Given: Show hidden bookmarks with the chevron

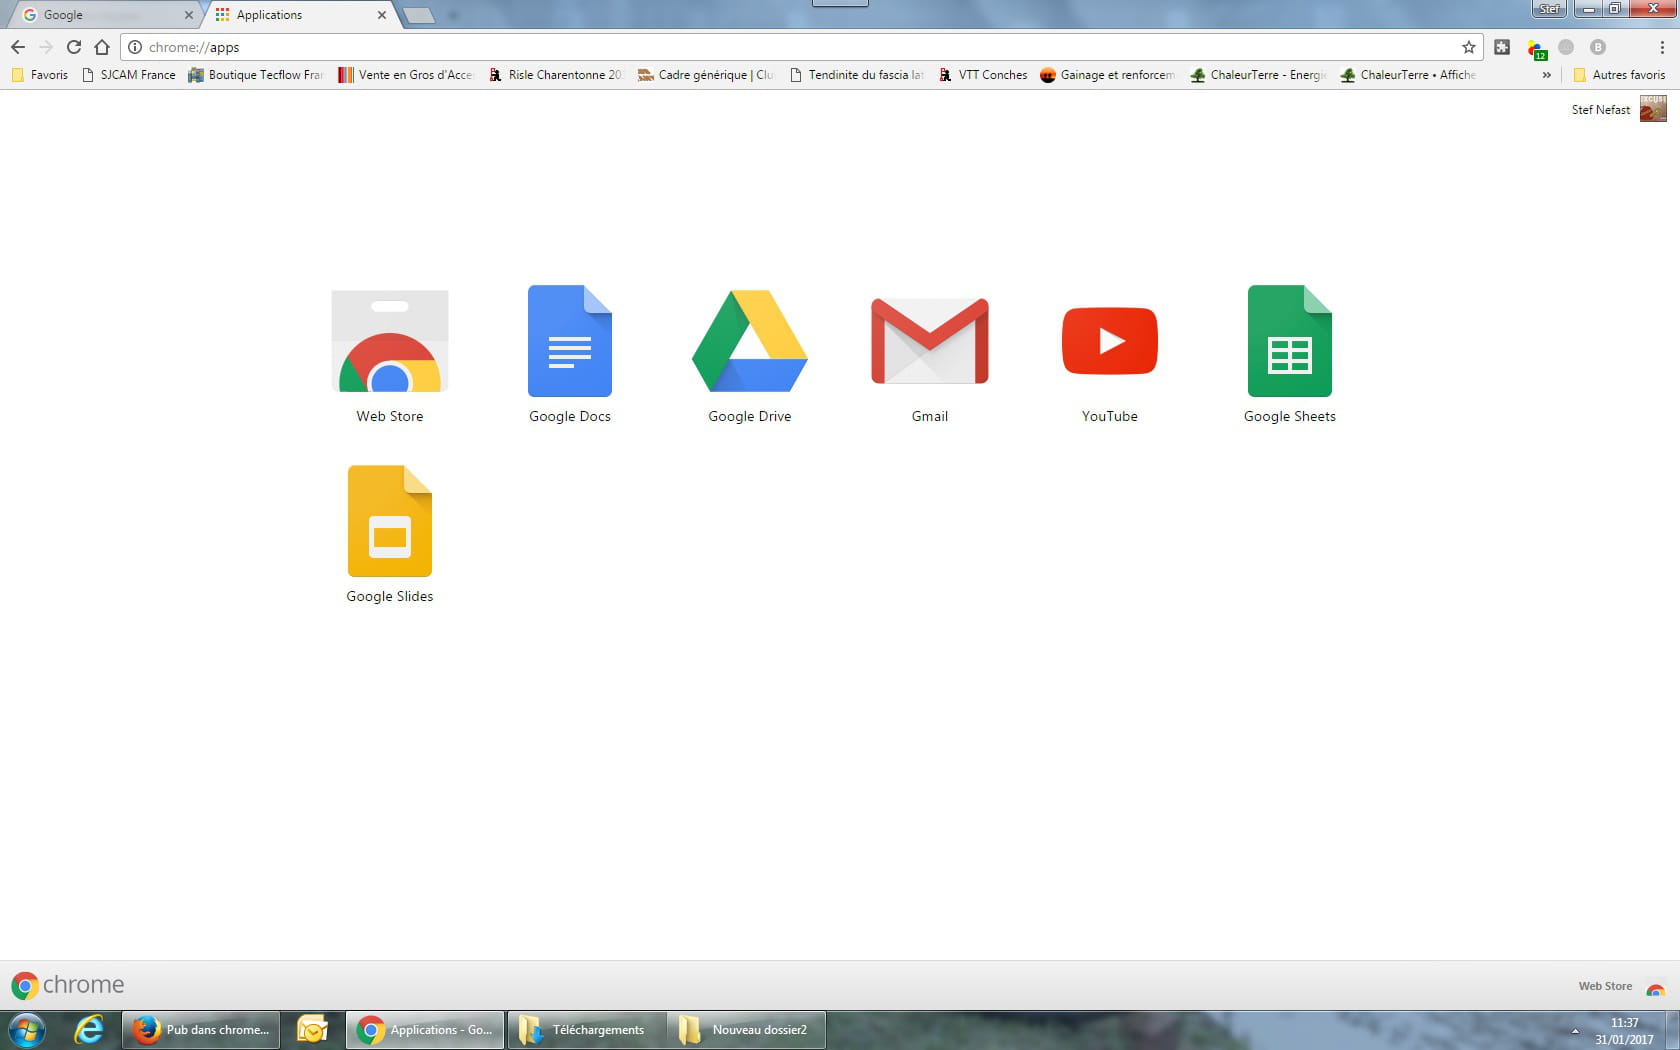Looking at the screenshot, I should point(1546,75).
